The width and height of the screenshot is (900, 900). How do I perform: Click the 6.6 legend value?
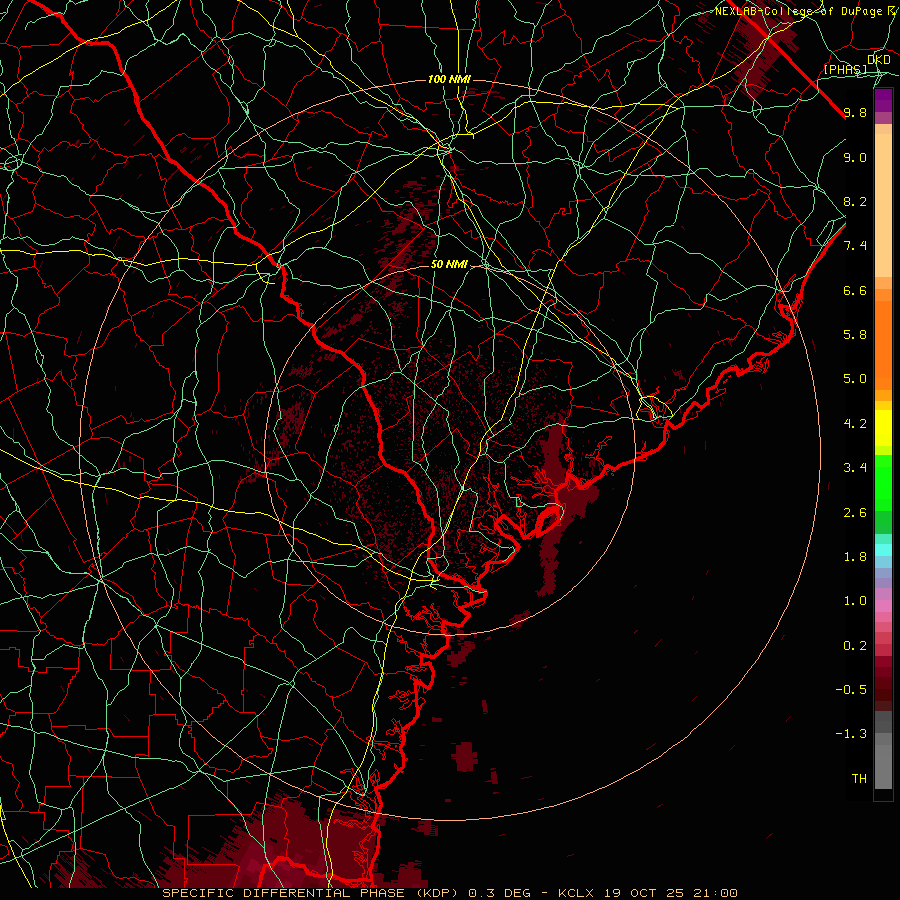(x=855, y=290)
